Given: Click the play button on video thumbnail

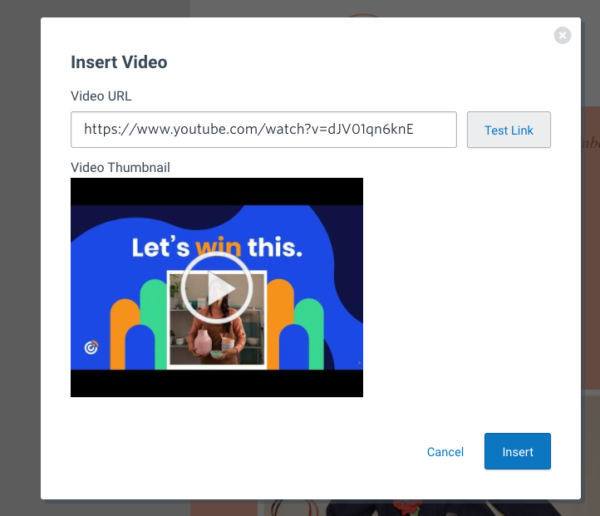Looking at the screenshot, I should coord(217,288).
